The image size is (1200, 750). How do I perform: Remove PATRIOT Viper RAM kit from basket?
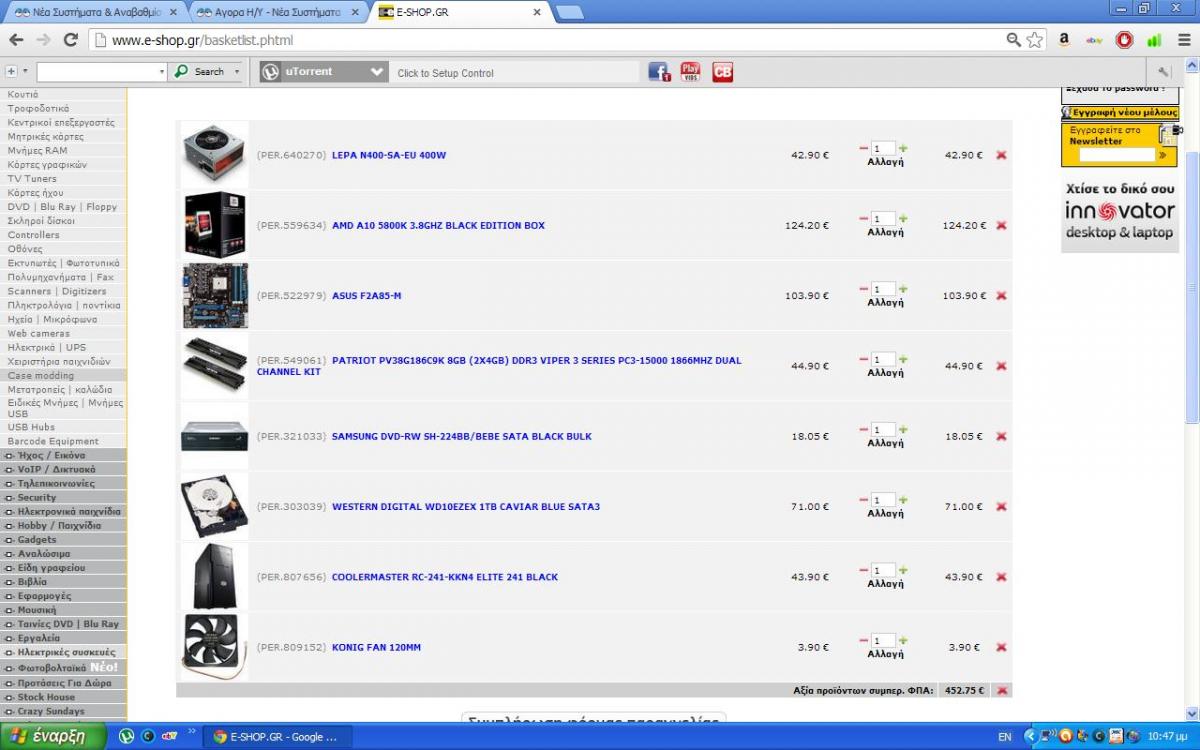(1001, 366)
